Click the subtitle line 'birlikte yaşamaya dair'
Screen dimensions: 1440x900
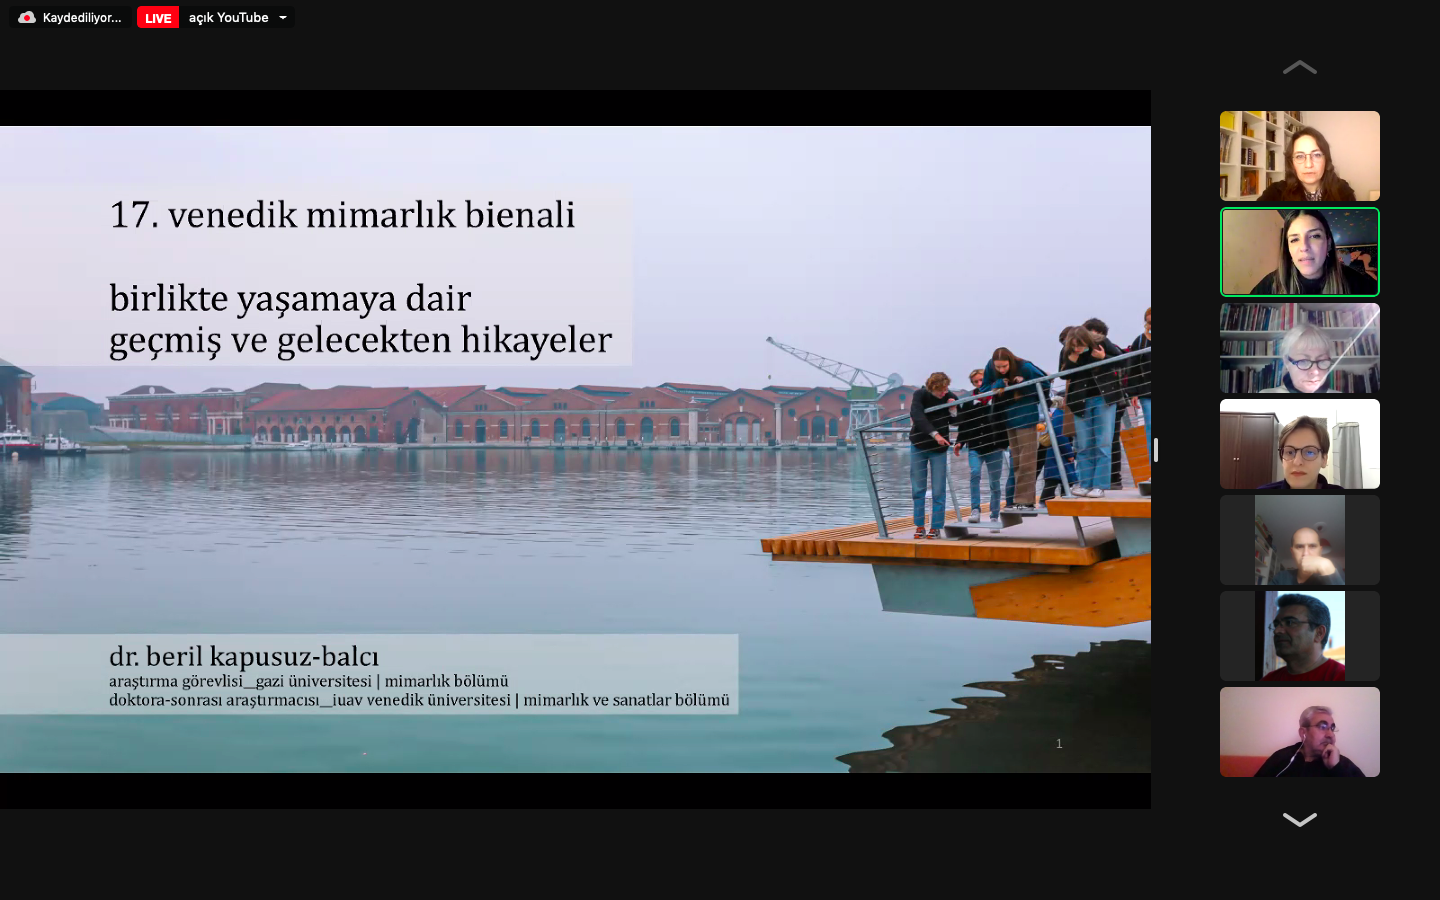pos(290,299)
